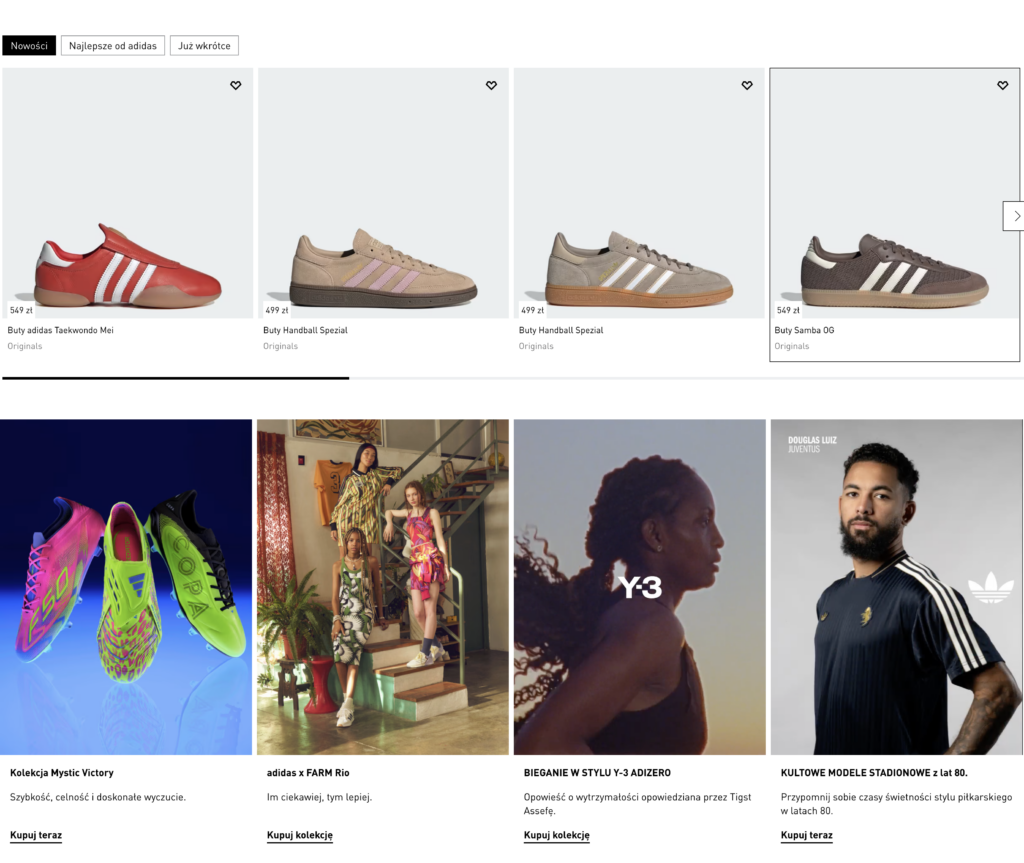Click the carousel progress scrollbar

tap(176, 378)
